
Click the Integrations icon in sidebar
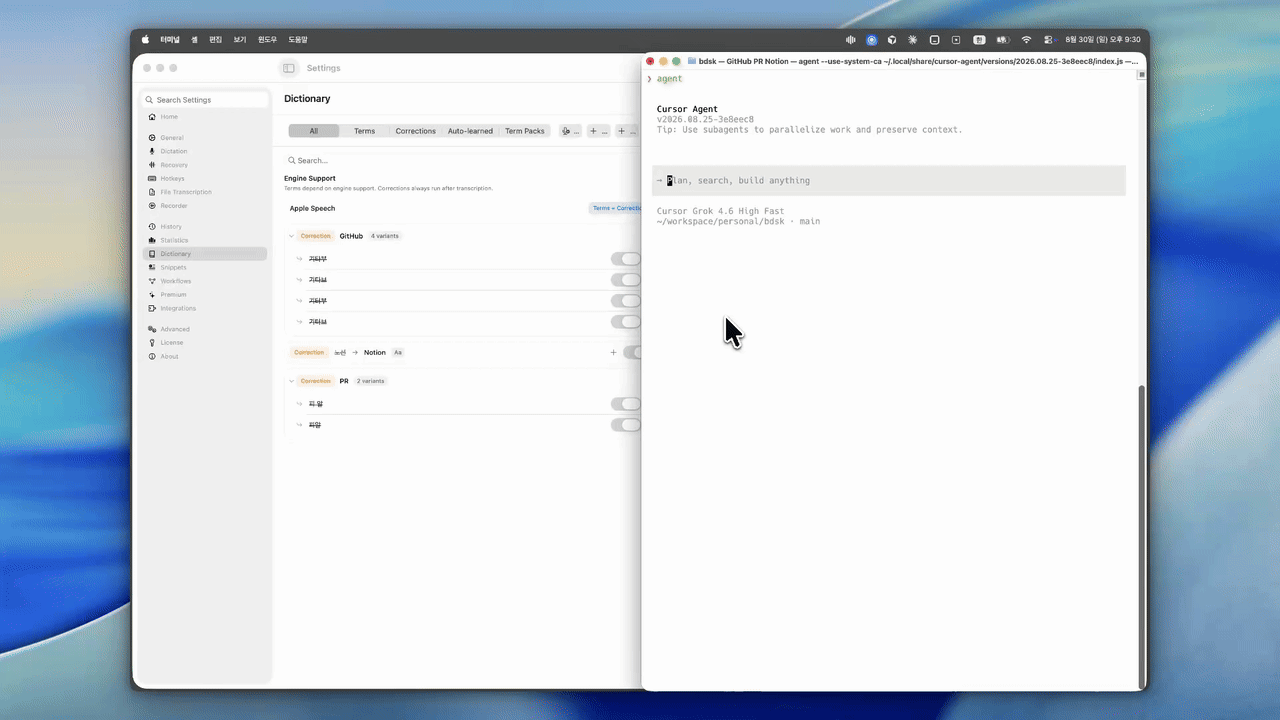[152, 308]
